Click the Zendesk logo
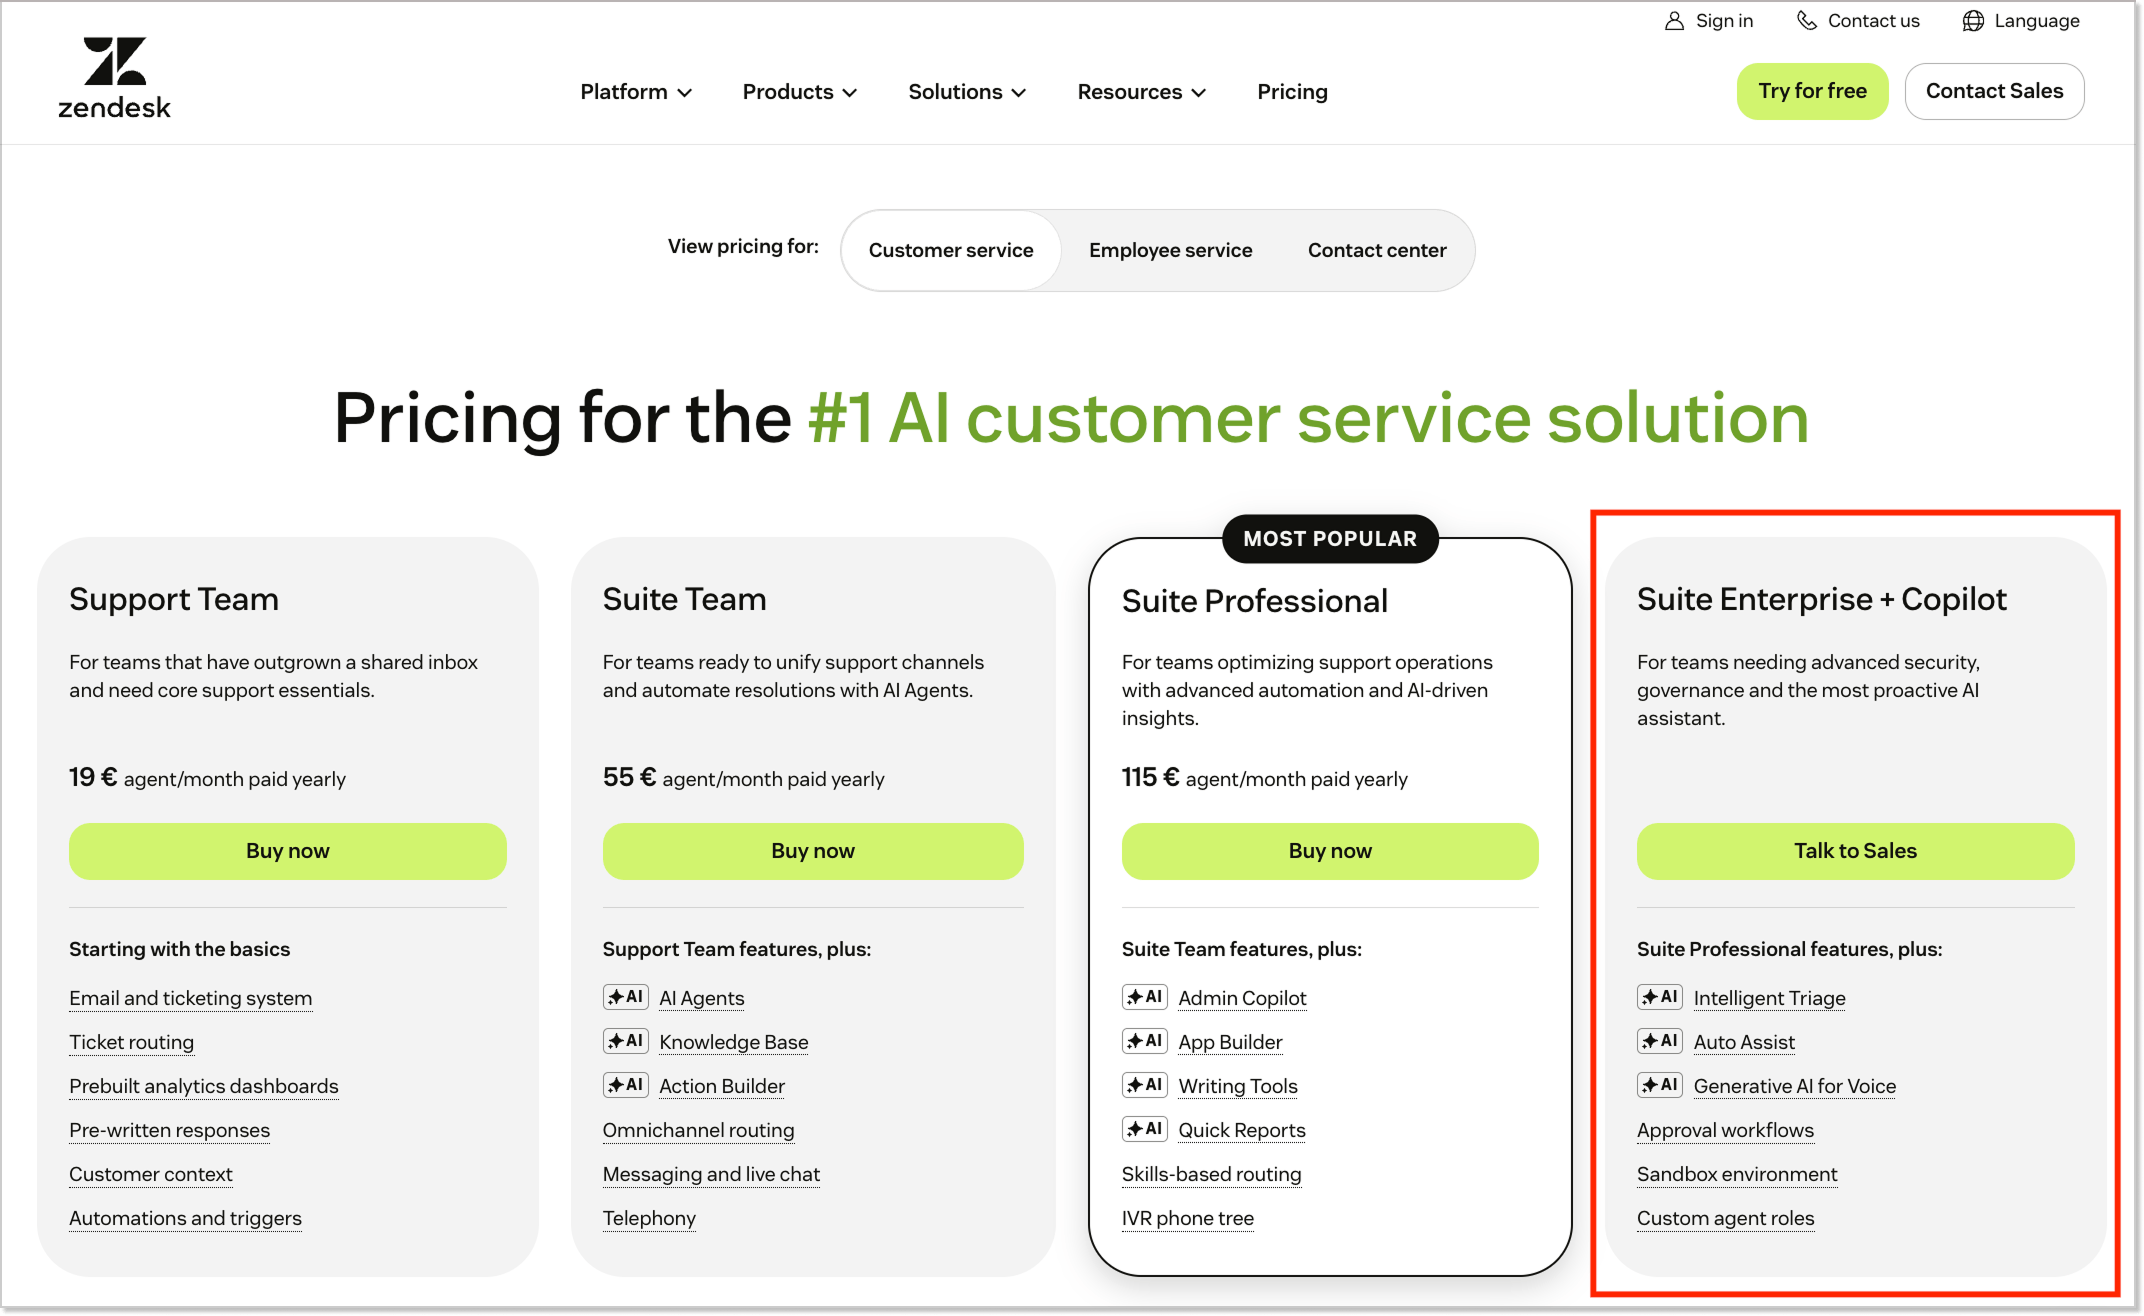Screen dimensions: 2144x1316 [114, 78]
